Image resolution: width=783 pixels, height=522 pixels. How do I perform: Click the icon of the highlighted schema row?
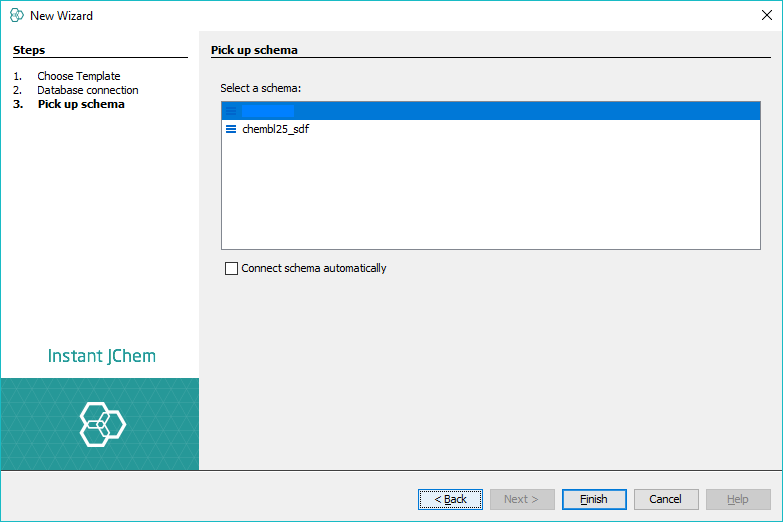click(x=231, y=111)
